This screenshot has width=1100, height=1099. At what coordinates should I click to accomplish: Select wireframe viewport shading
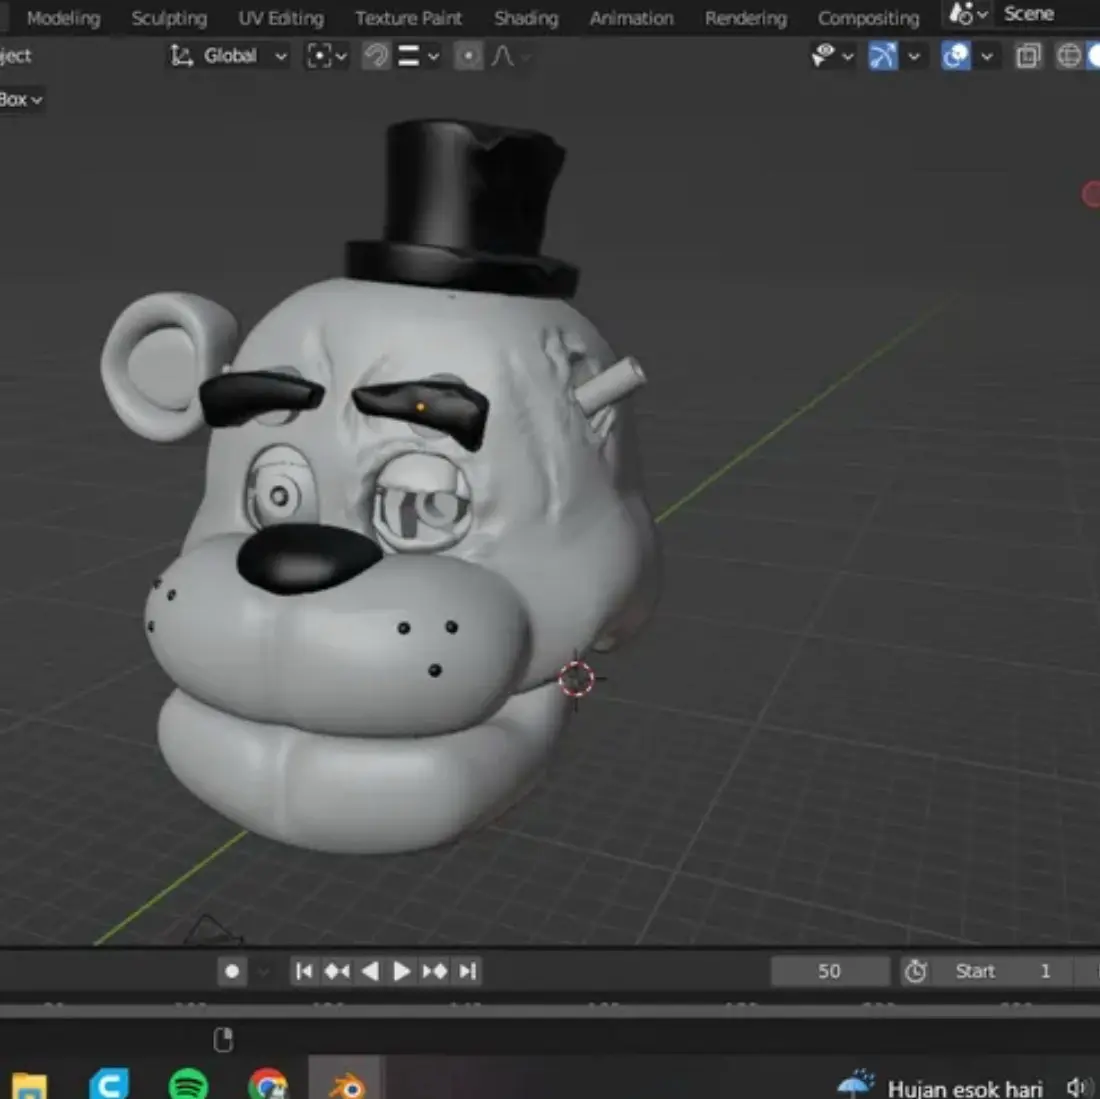coord(1068,56)
